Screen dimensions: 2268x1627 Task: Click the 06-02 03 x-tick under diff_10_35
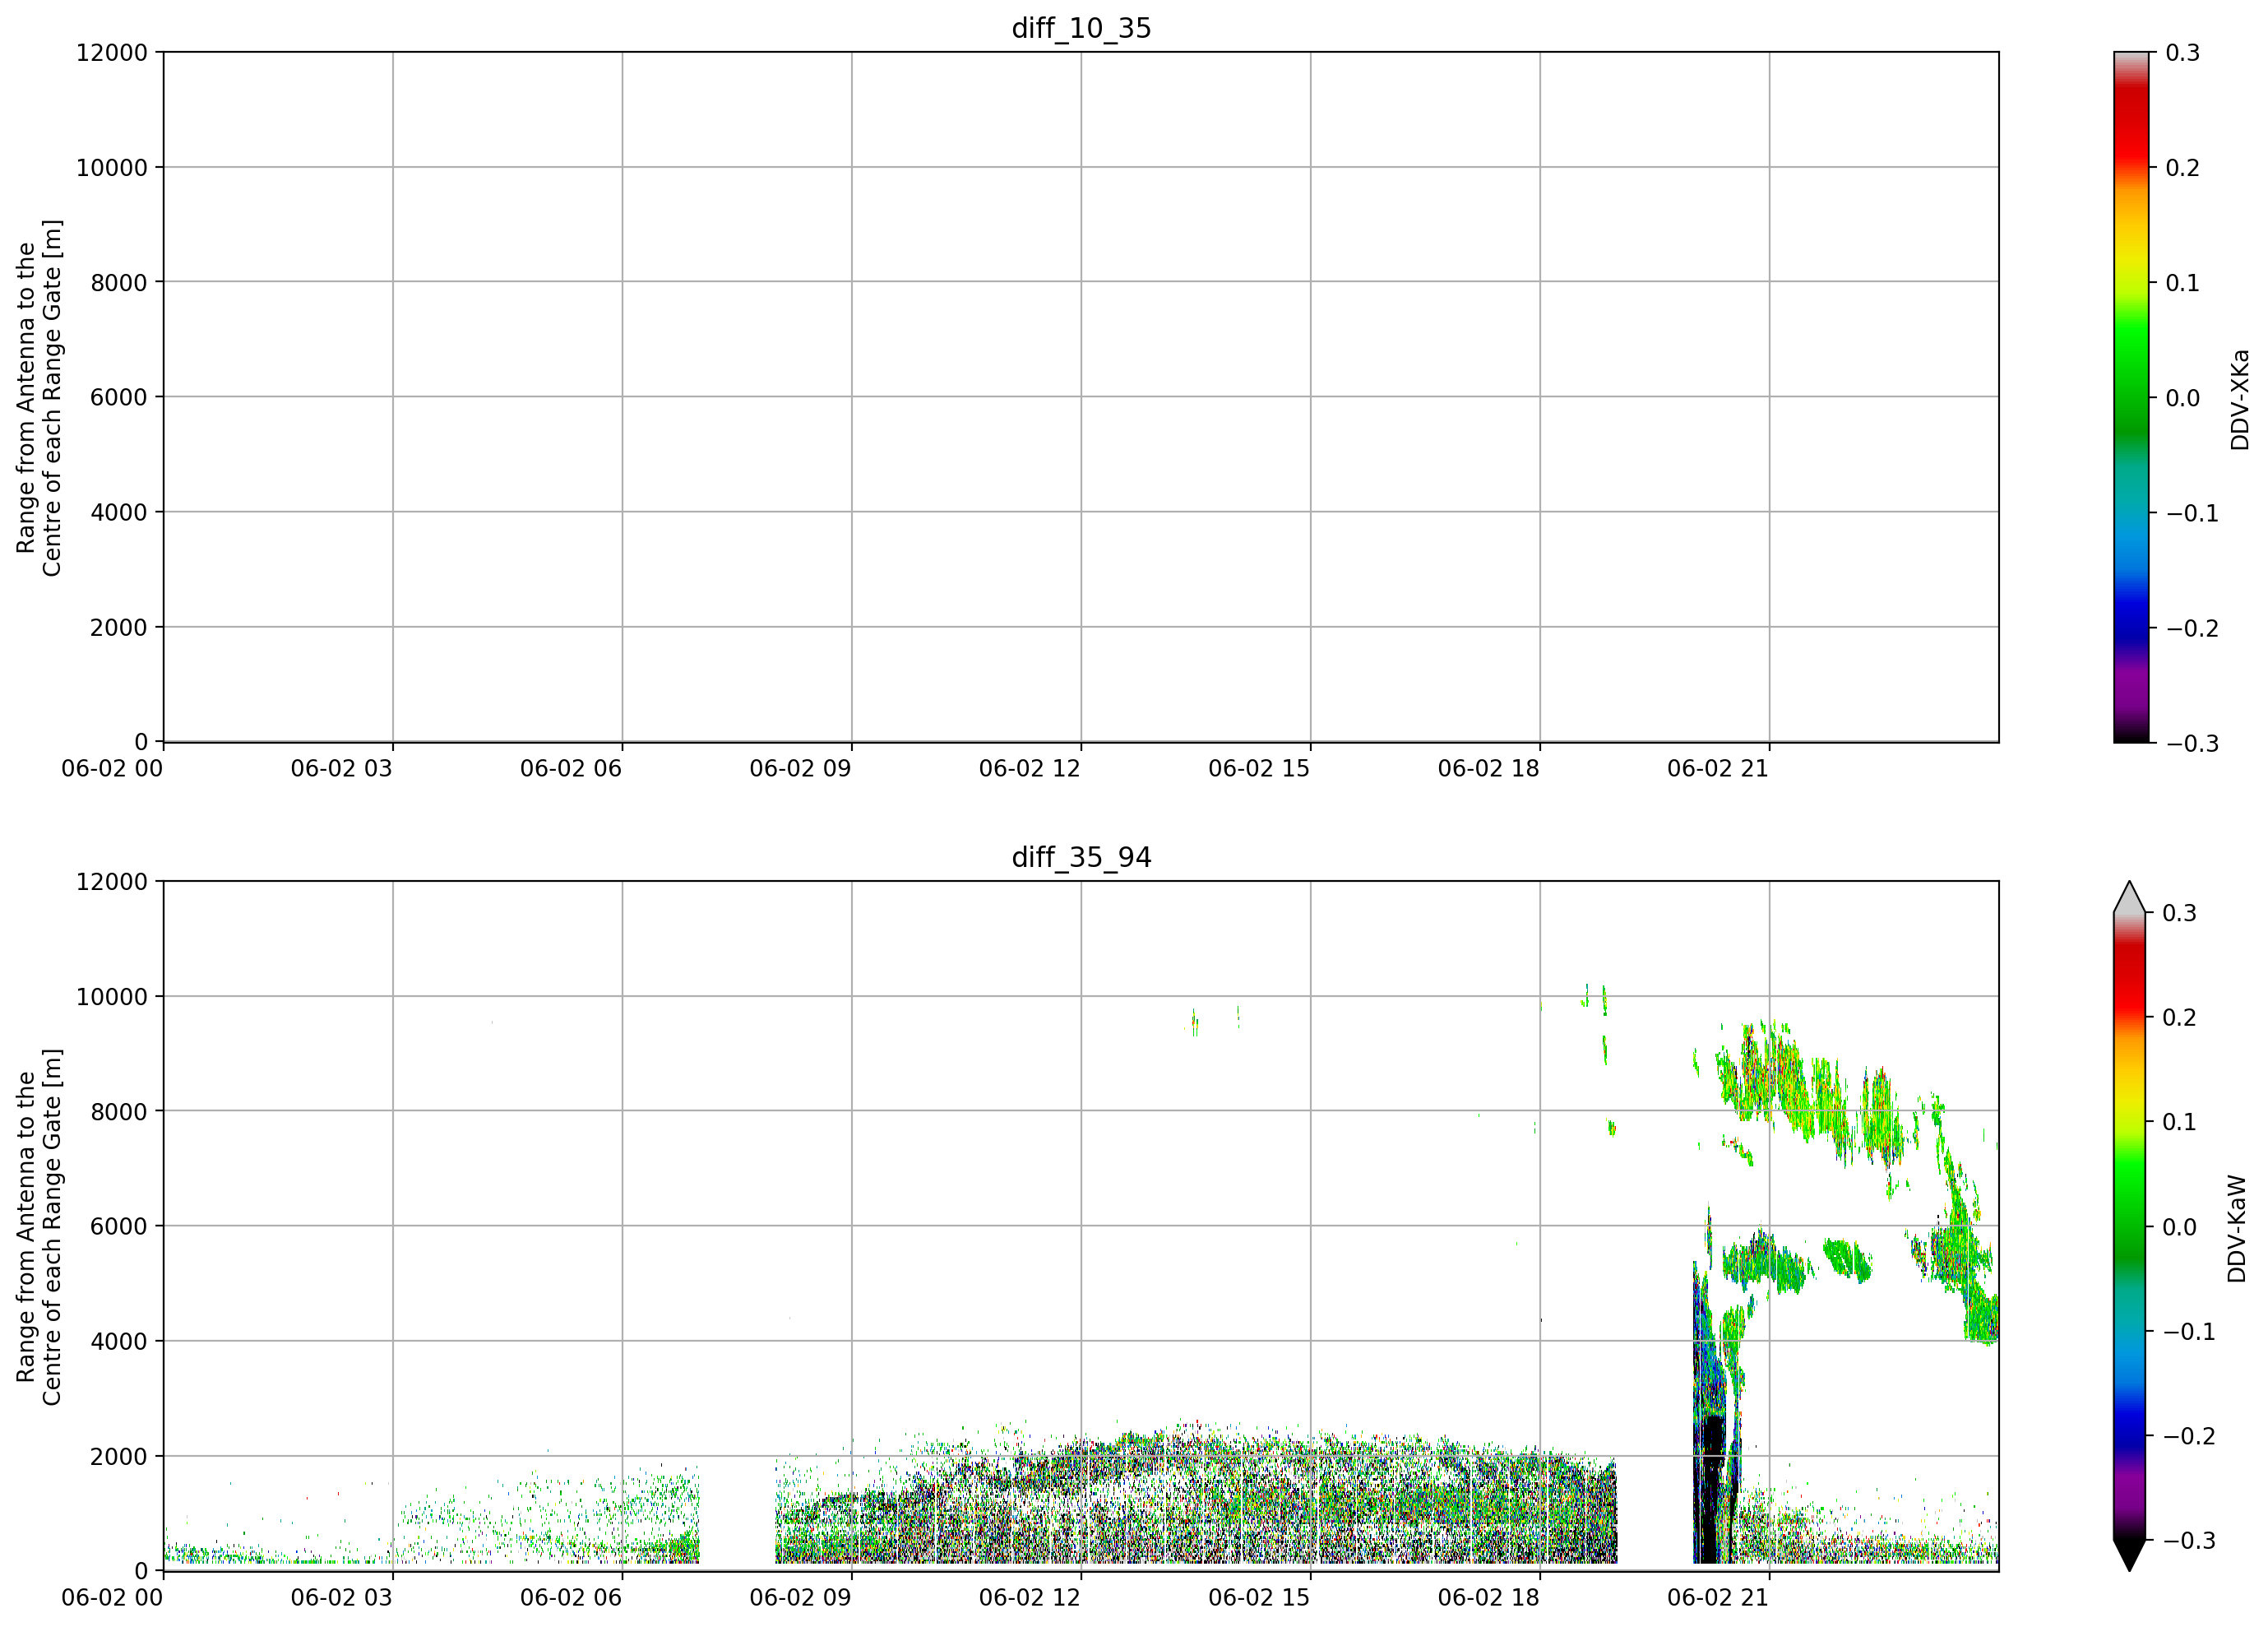click(342, 768)
